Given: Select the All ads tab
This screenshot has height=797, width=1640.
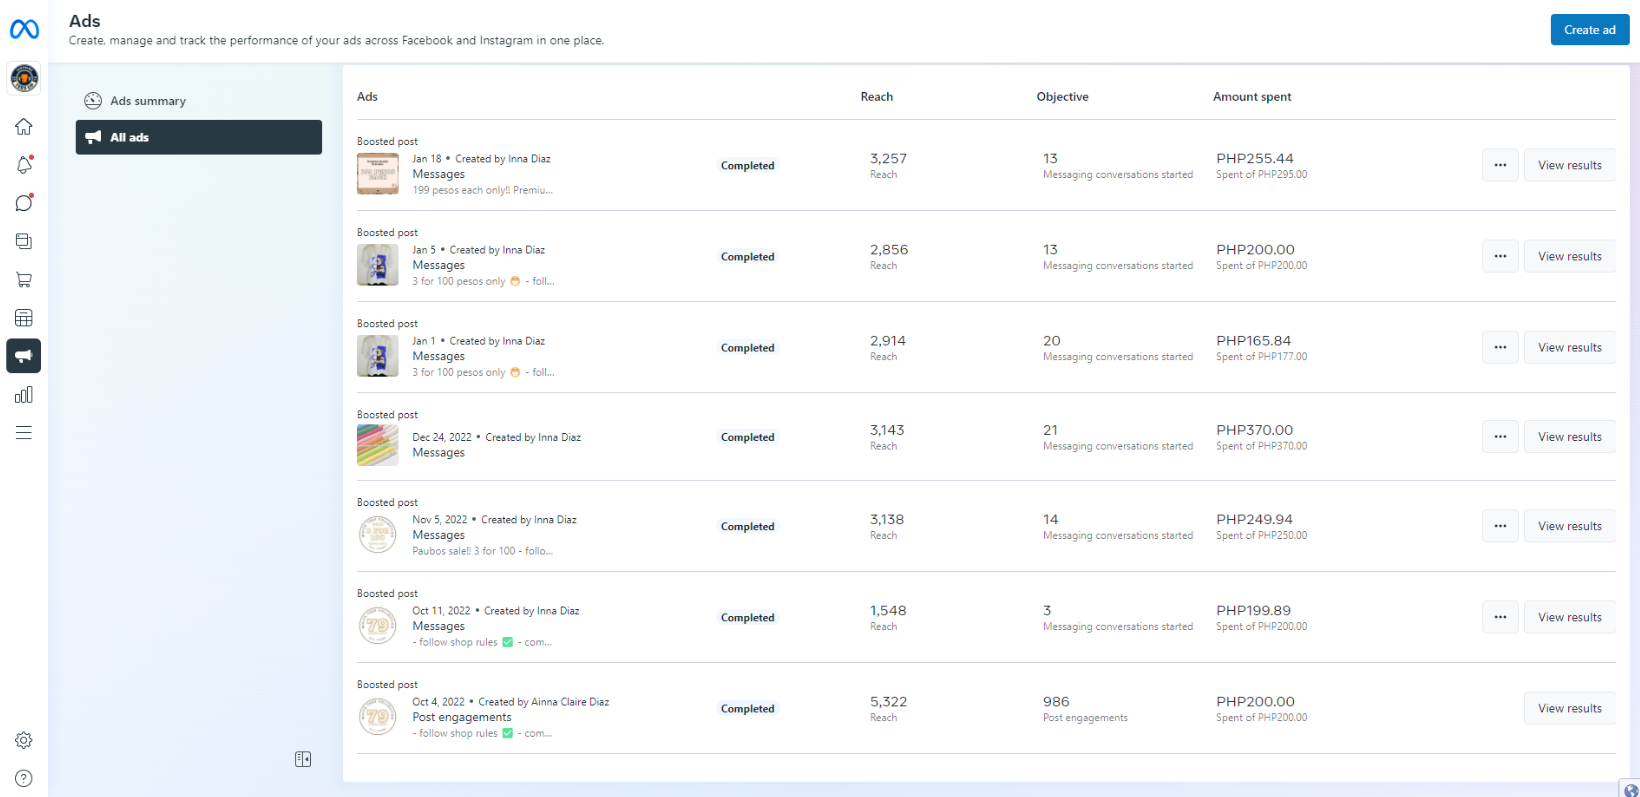Looking at the screenshot, I should click(x=198, y=137).
